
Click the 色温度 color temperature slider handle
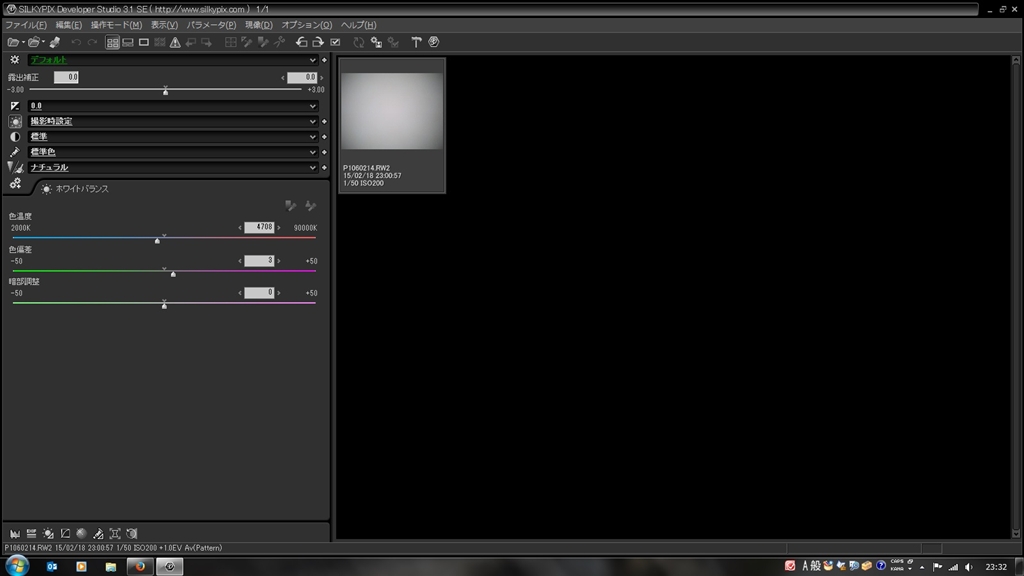[157, 241]
